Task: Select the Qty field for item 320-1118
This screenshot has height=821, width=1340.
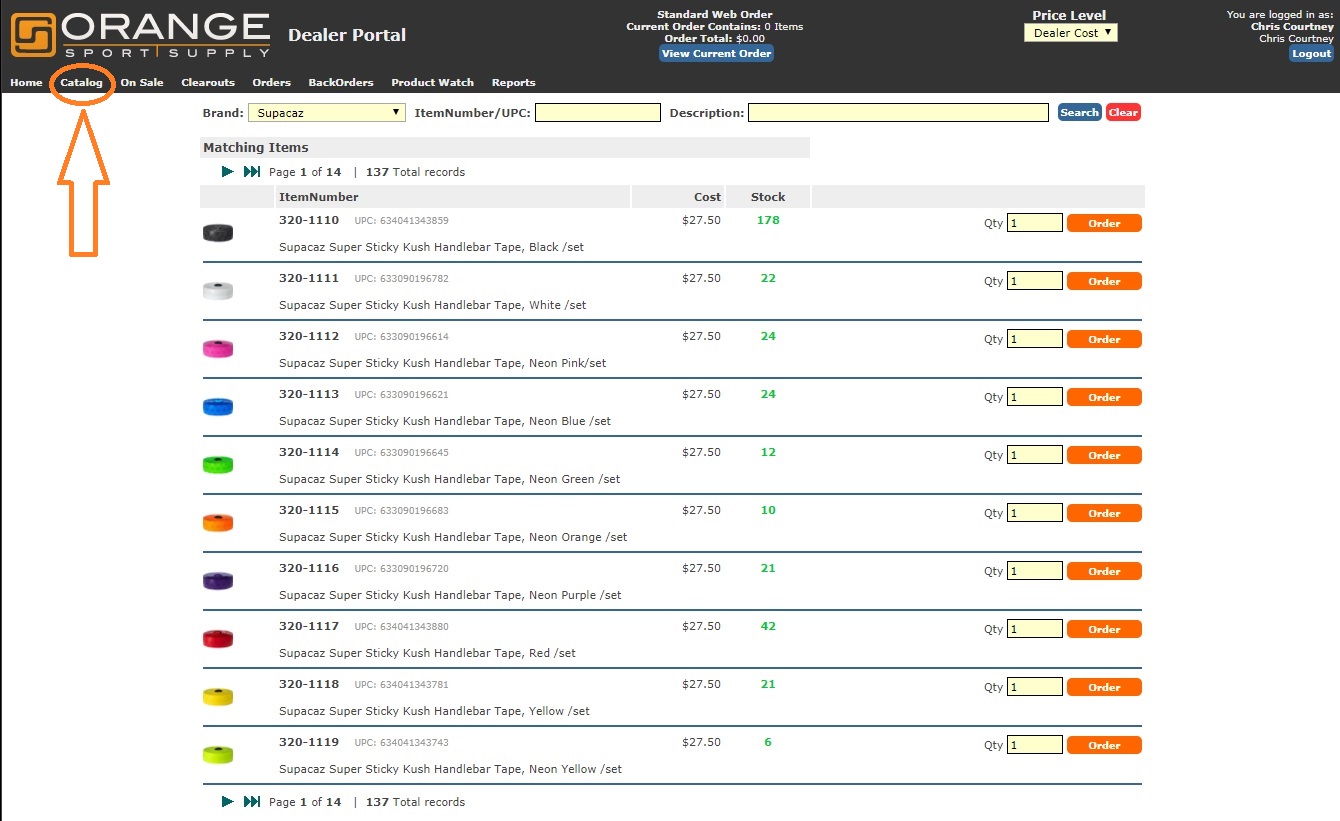Action: (1035, 687)
